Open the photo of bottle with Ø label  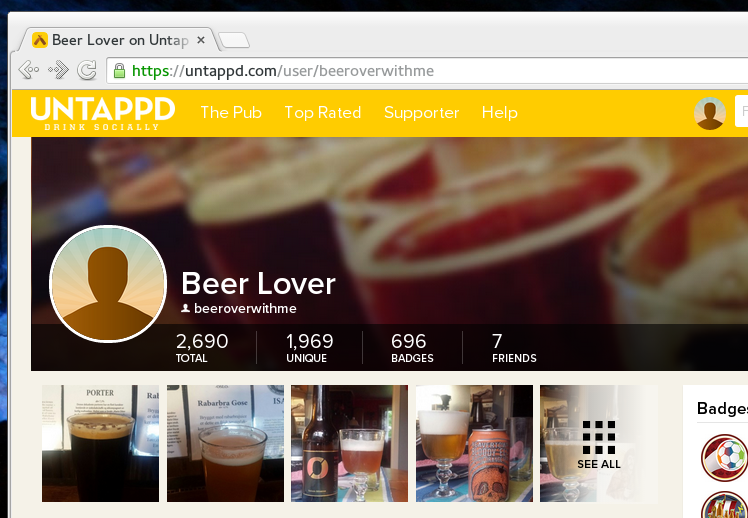pyautogui.click(x=350, y=444)
